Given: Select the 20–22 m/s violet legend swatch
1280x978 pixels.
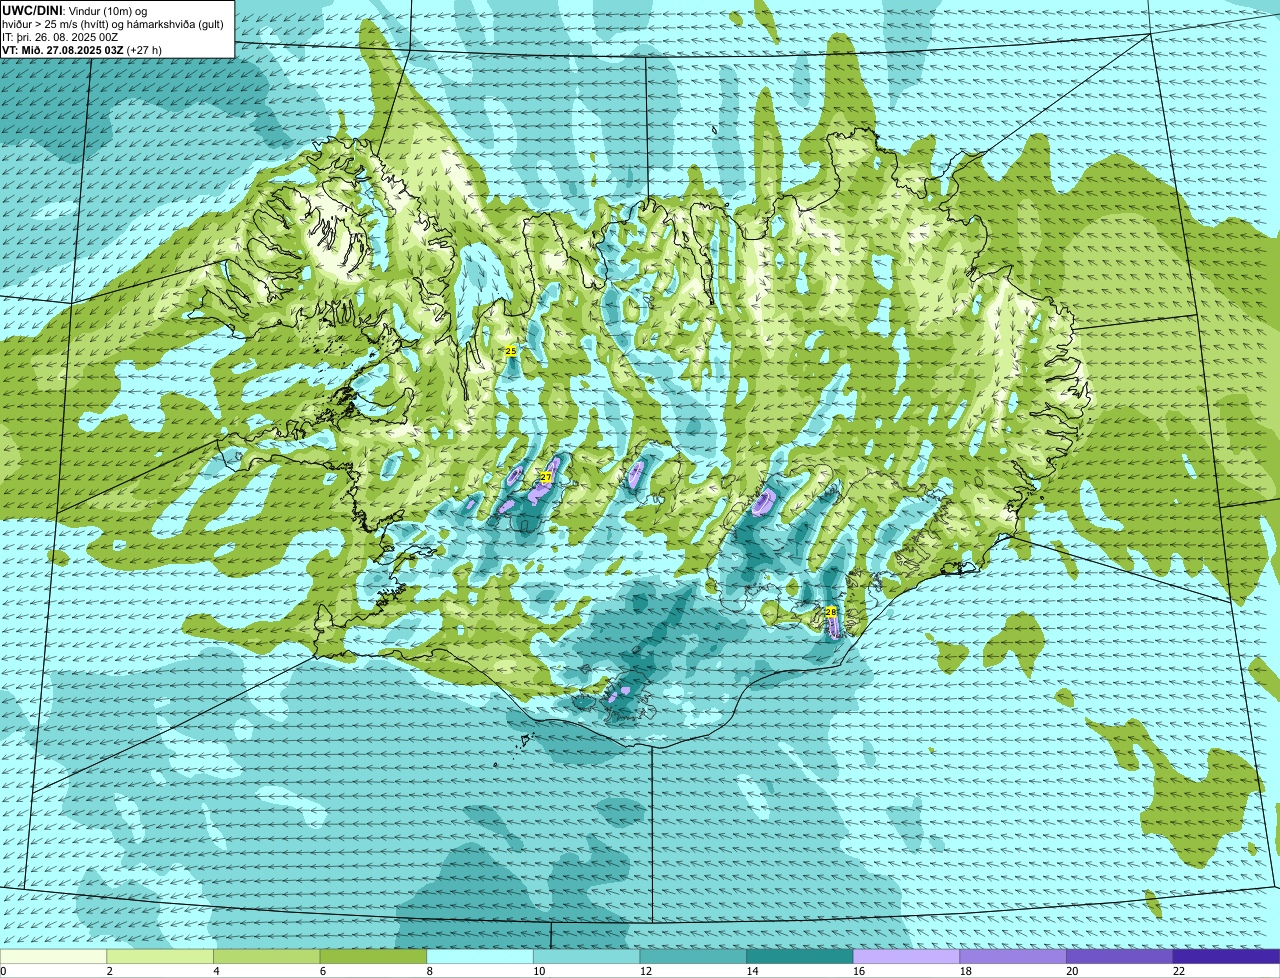Looking at the screenshot, I should [1120, 956].
